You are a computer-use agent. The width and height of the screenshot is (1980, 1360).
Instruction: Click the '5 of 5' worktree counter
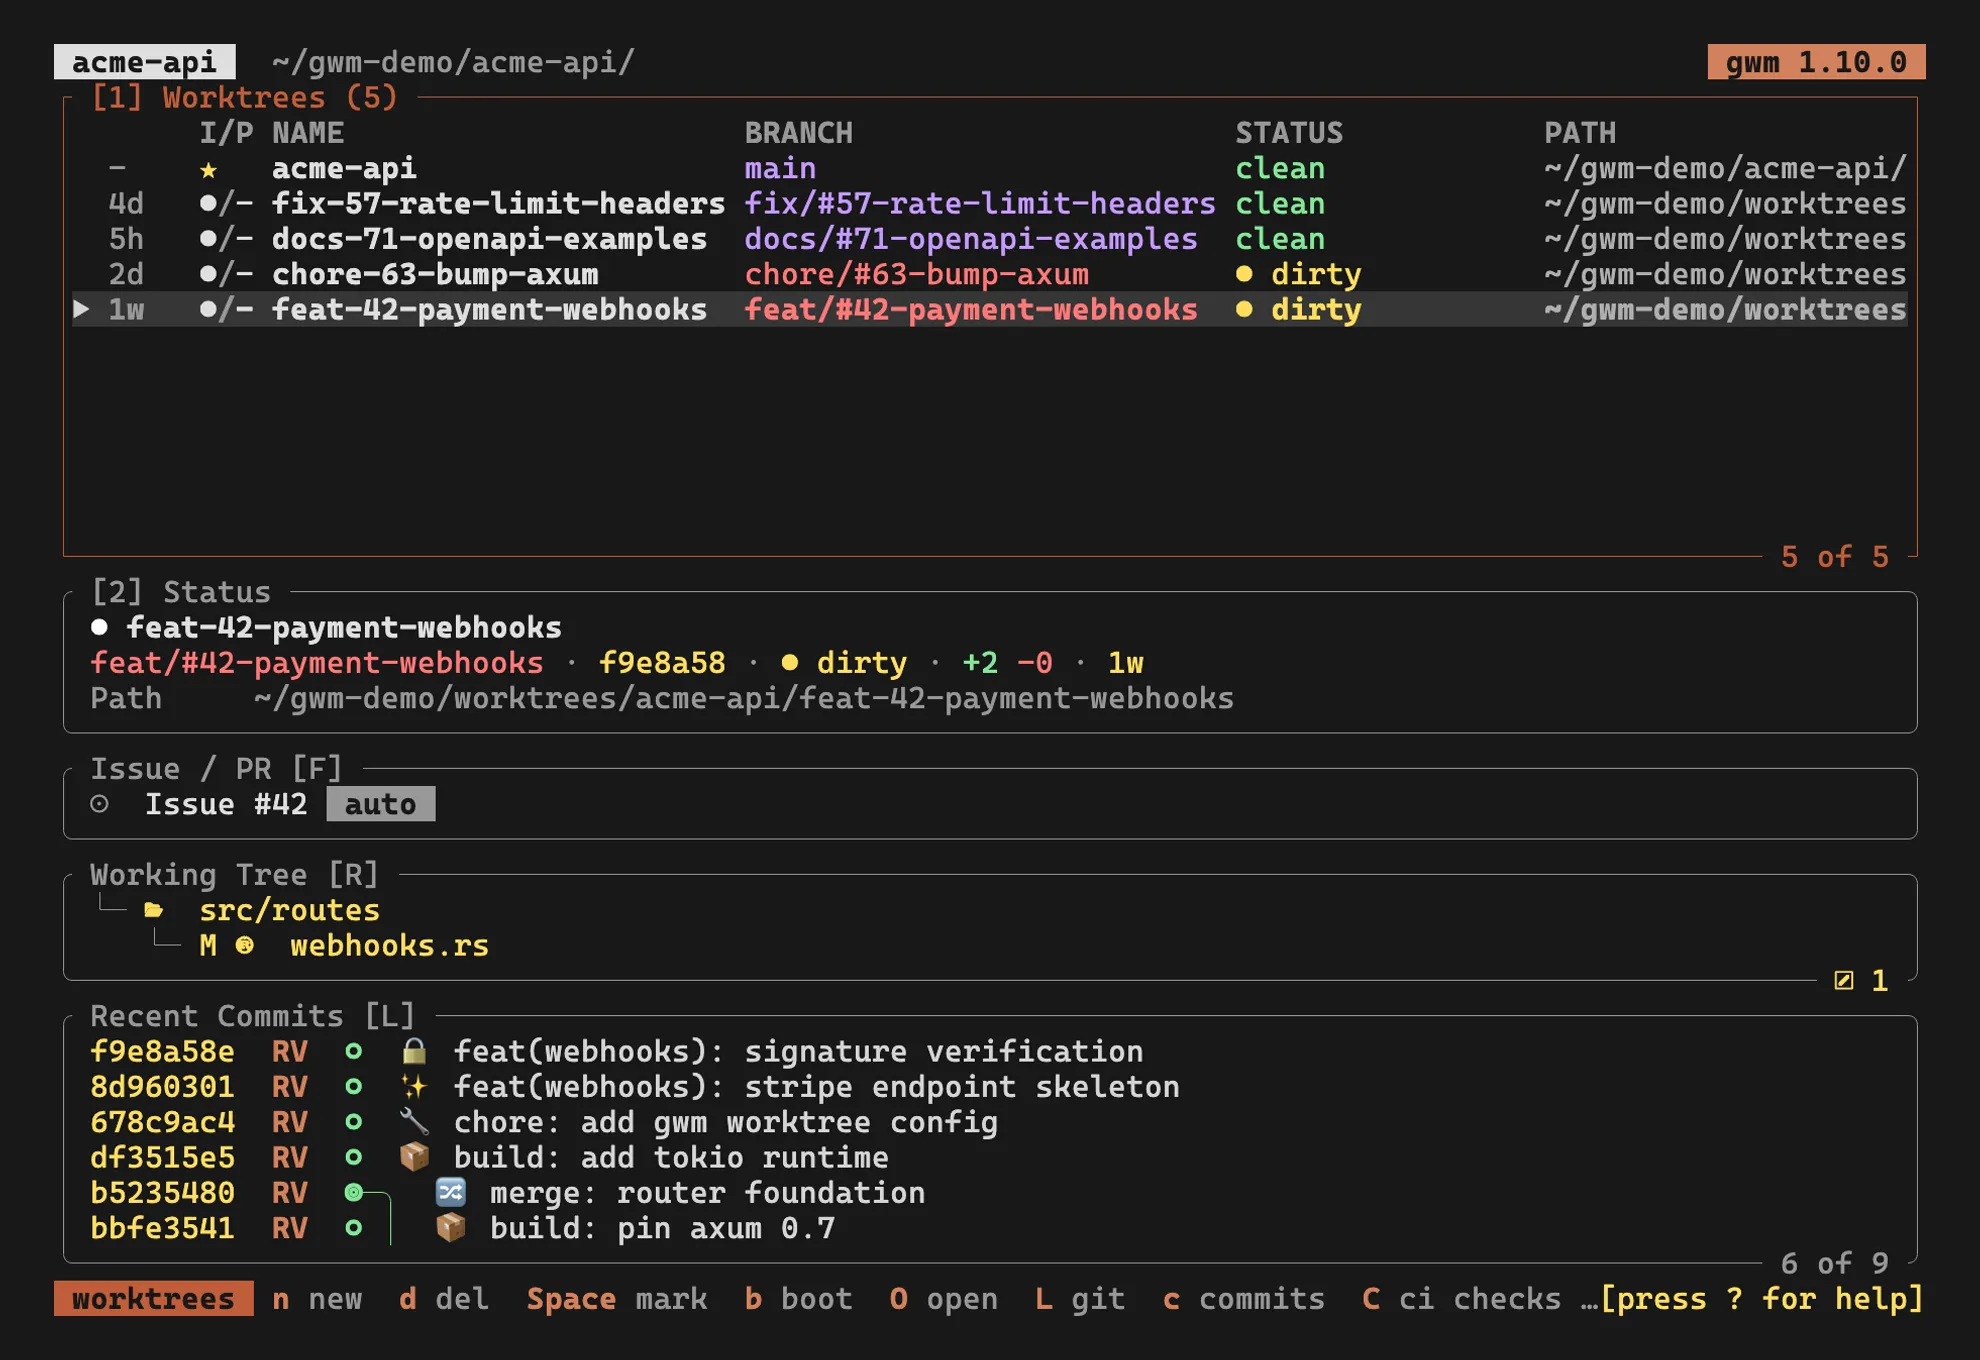pyautogui.click(x=1835, y=557)
